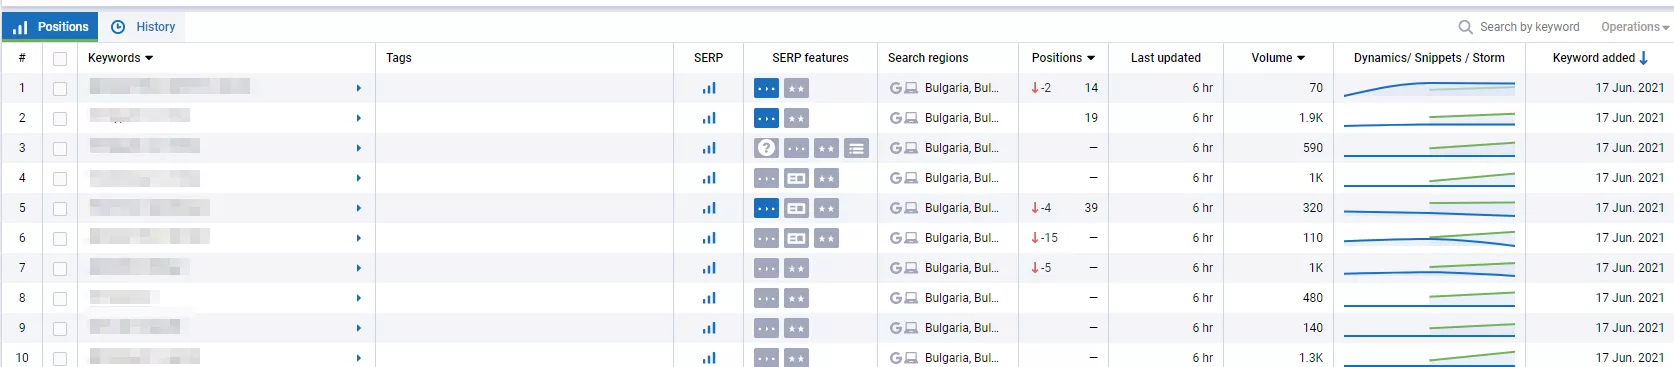Click blue sitelinks feature icon in row 1

point(766,88)
